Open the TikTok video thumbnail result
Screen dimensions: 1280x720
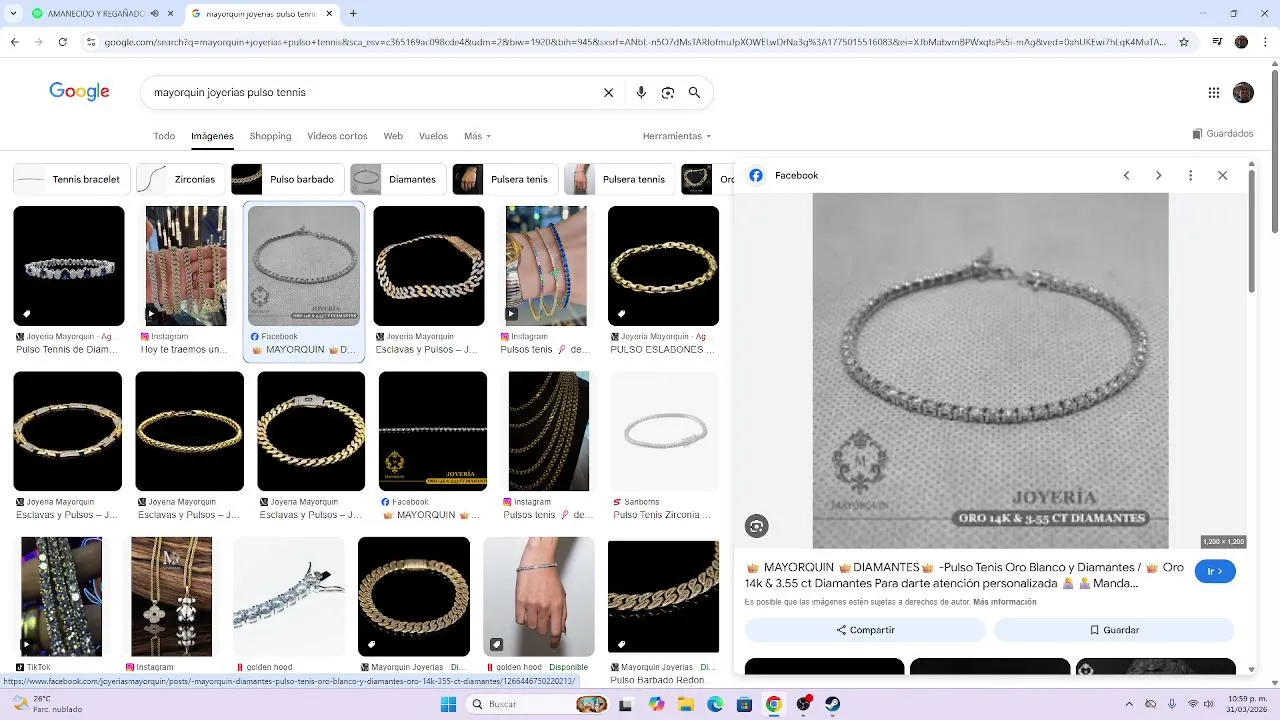pos(61,597)
